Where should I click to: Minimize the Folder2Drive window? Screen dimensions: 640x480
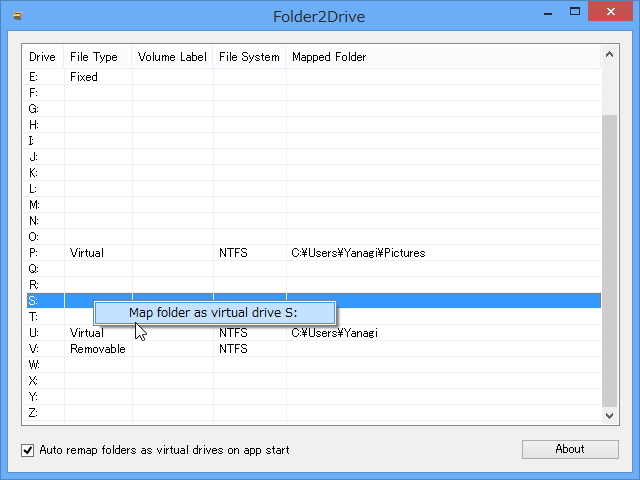pyautogui.click(x=548, y=14)
